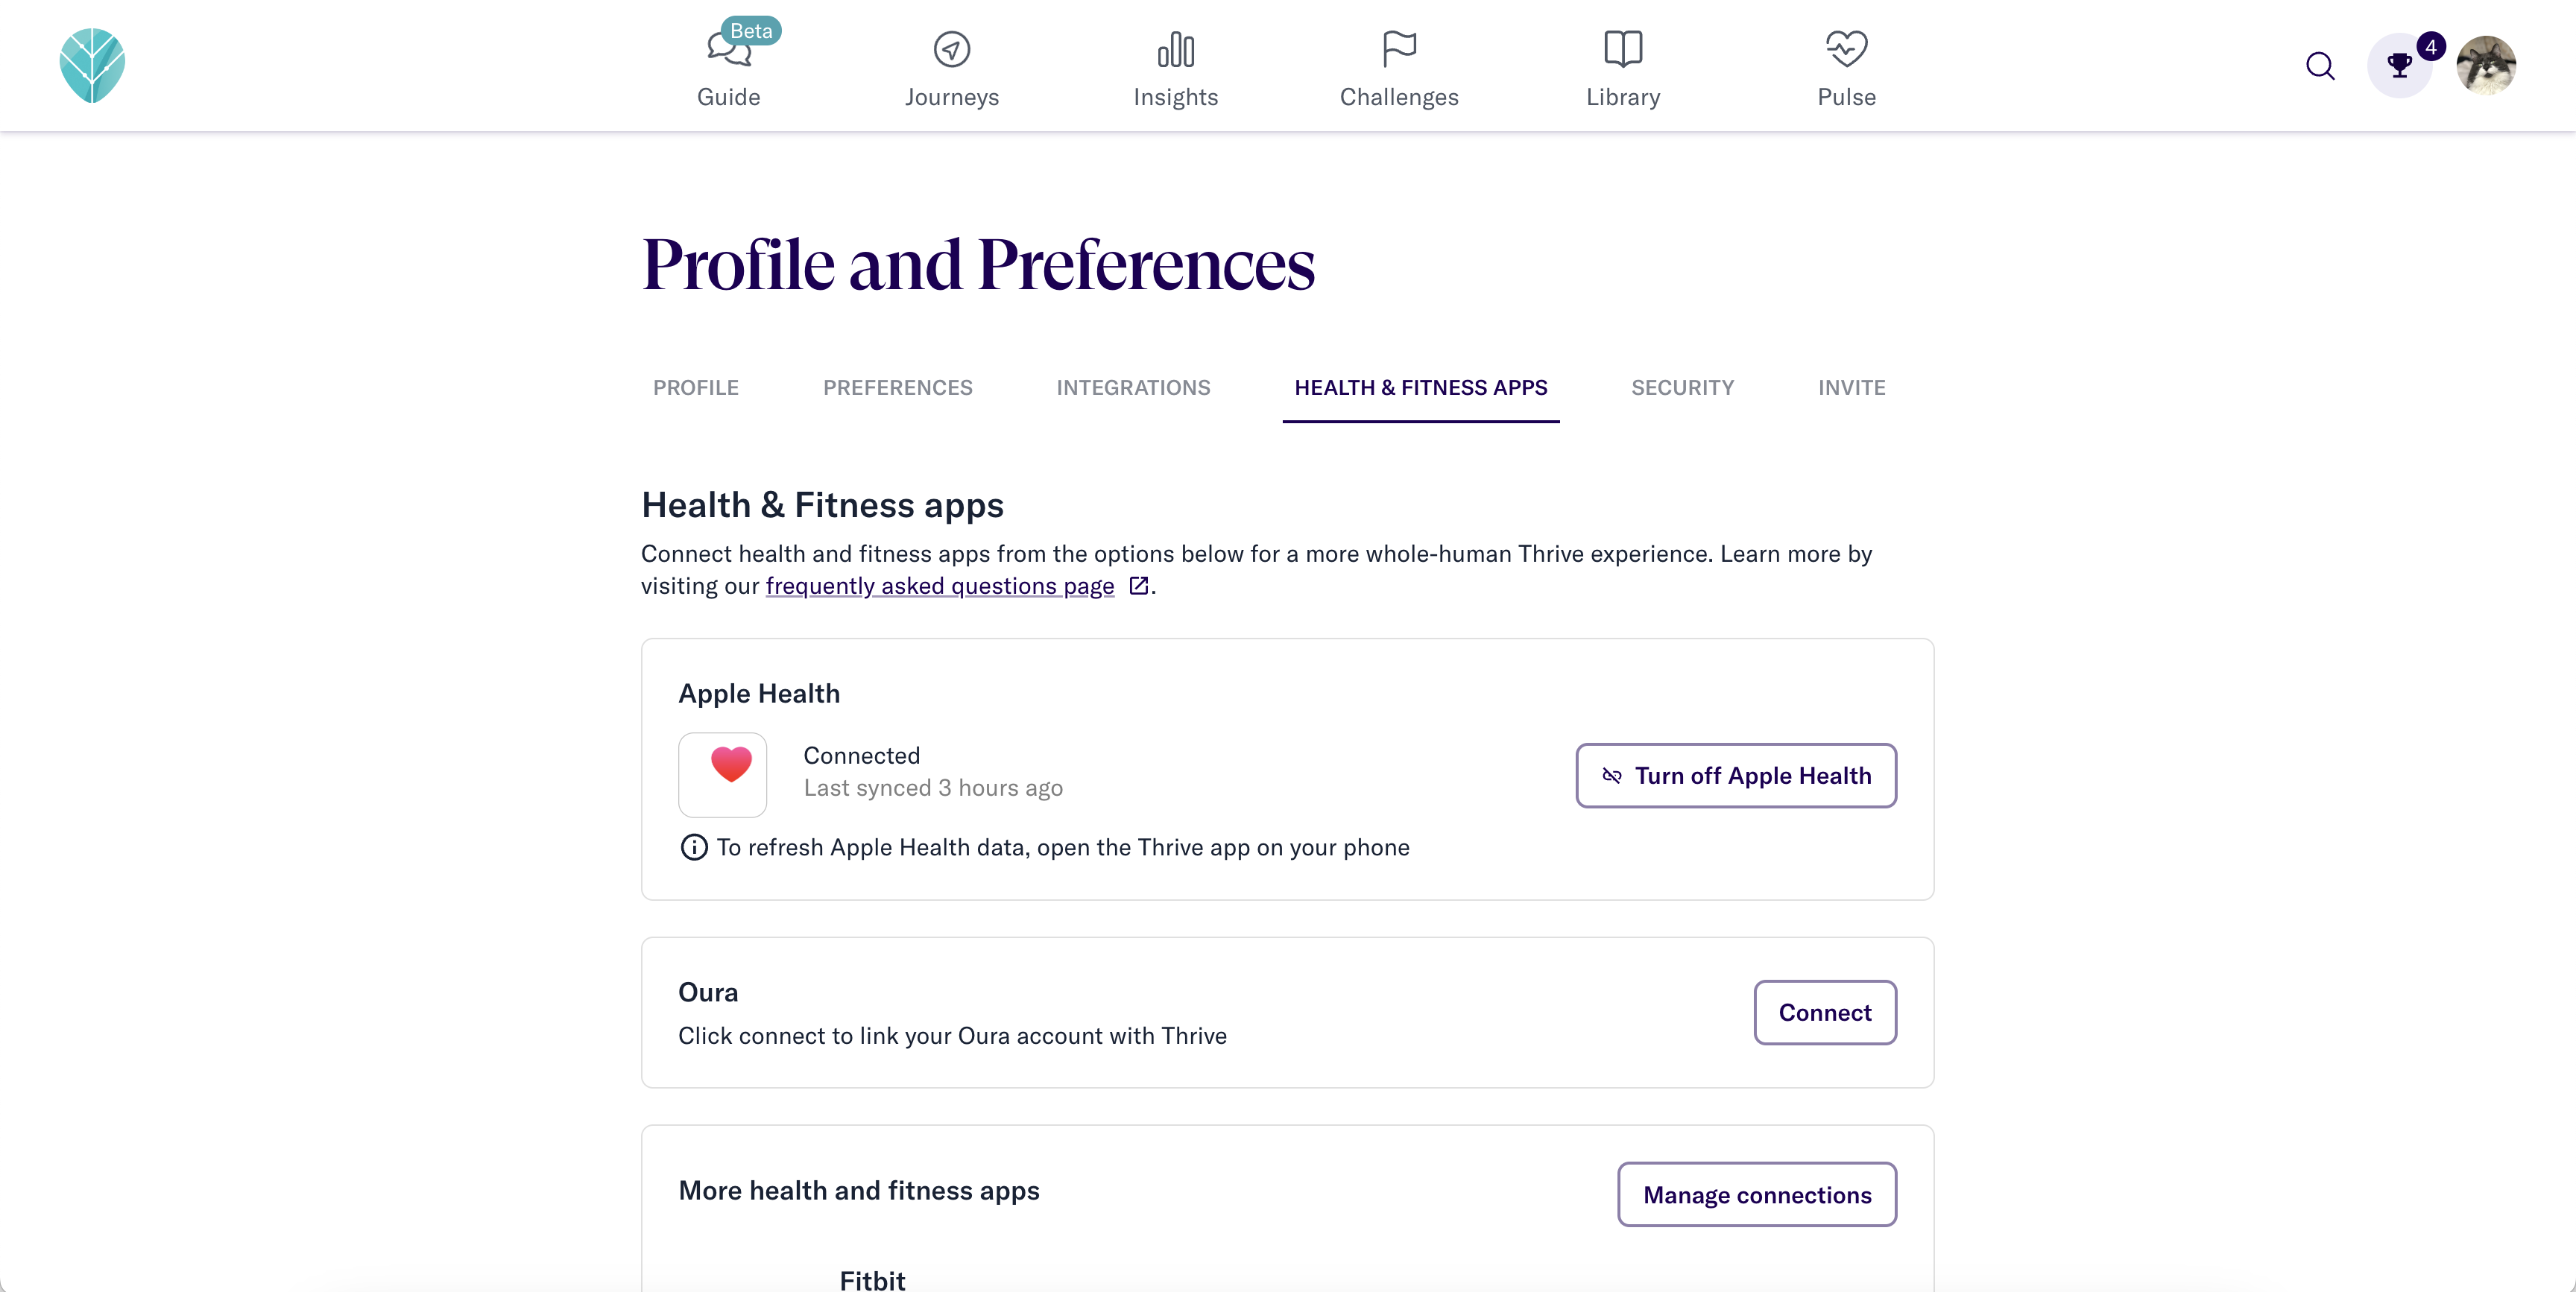Open Insights bar chart icon
Image resolution: width=2576 pixels, height=1292 pixels.
tap(1175, 49)
